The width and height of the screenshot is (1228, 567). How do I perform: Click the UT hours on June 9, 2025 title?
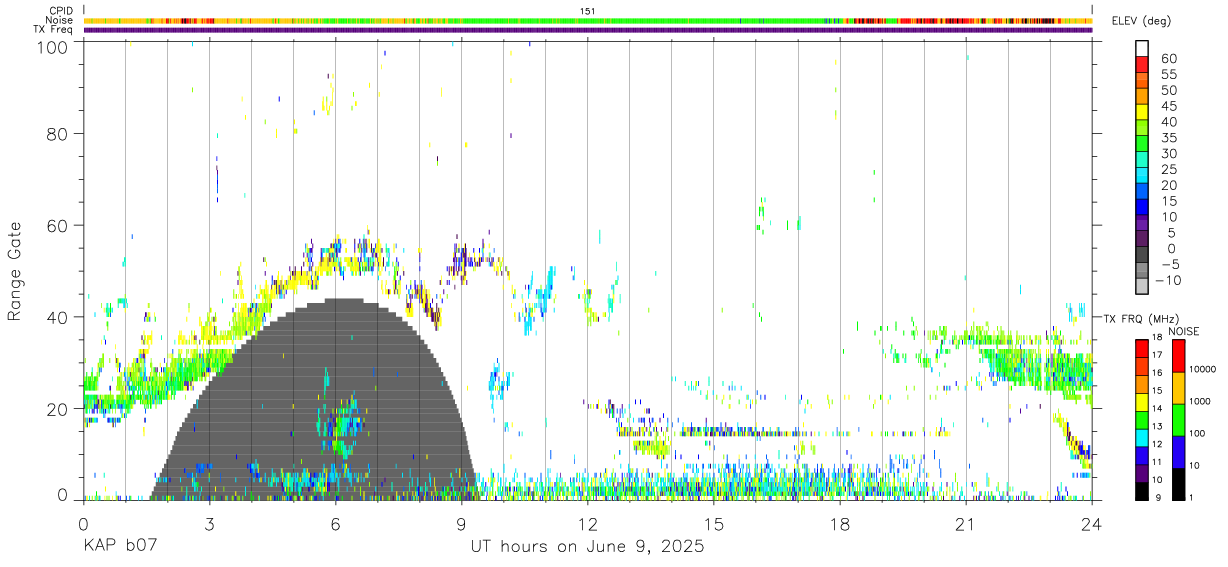(x=587, y=547)
